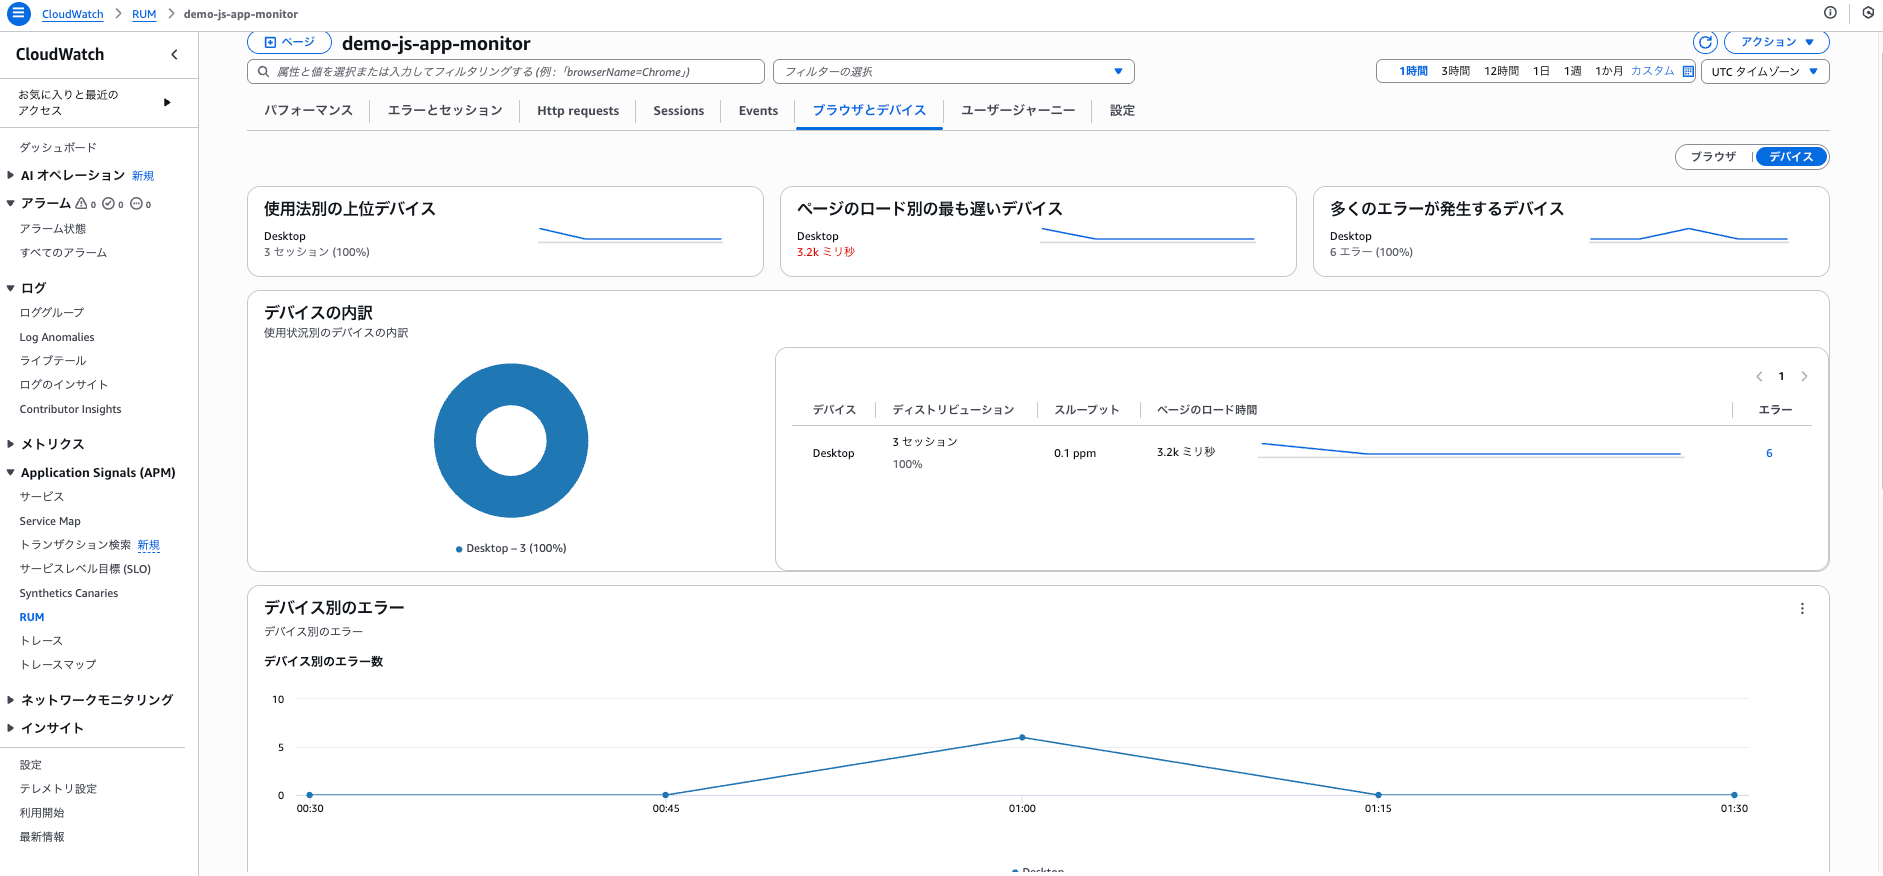The width and height of the screenshot is (1883, 876).
Task: Click Desktop legend dot under donut
Action: click(459, 549)
